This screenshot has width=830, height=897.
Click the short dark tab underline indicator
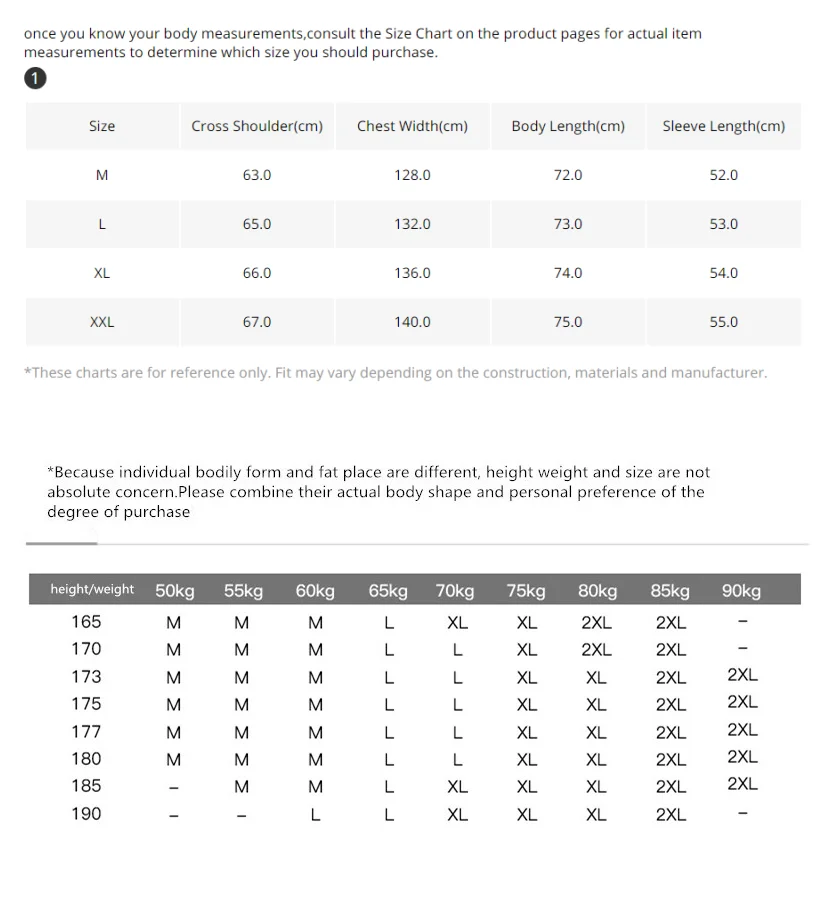(62, 543)
